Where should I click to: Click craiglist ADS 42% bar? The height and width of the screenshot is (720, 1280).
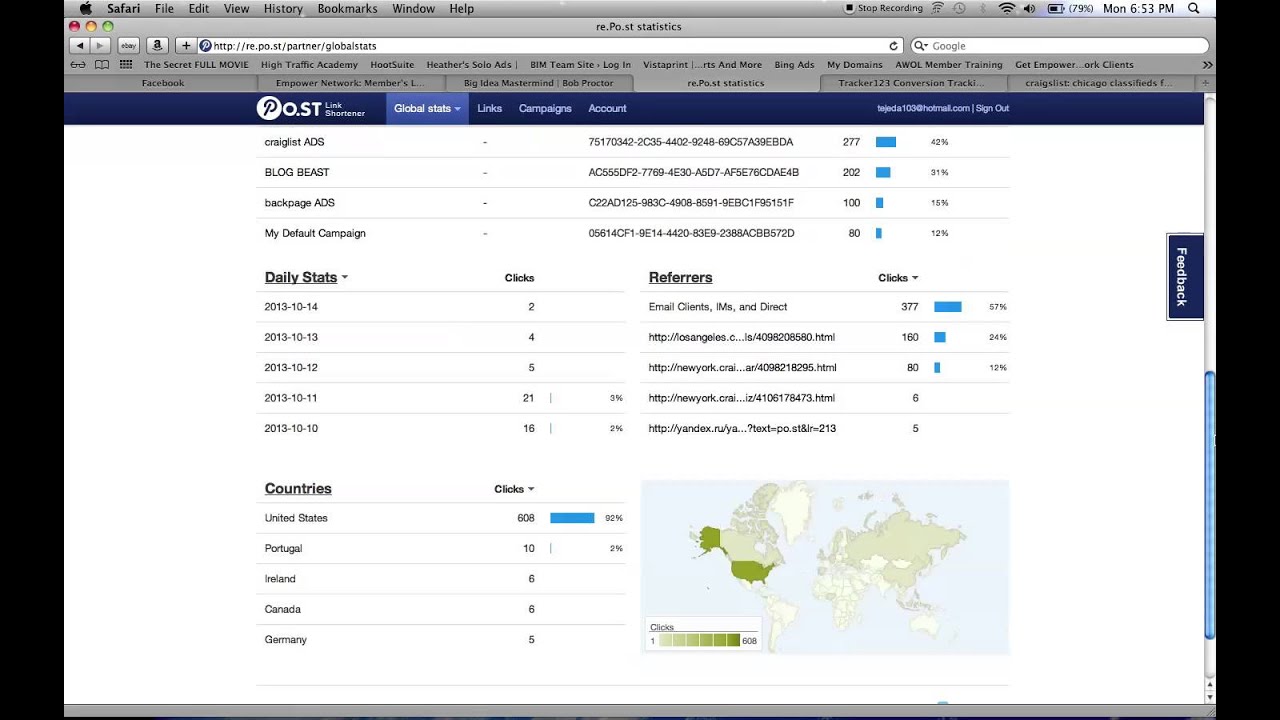pos(886,142)
